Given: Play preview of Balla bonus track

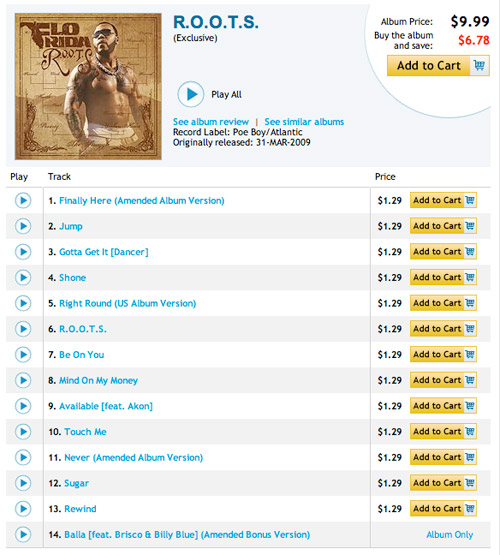Looking at the screenshot, I should click(23, 534).
